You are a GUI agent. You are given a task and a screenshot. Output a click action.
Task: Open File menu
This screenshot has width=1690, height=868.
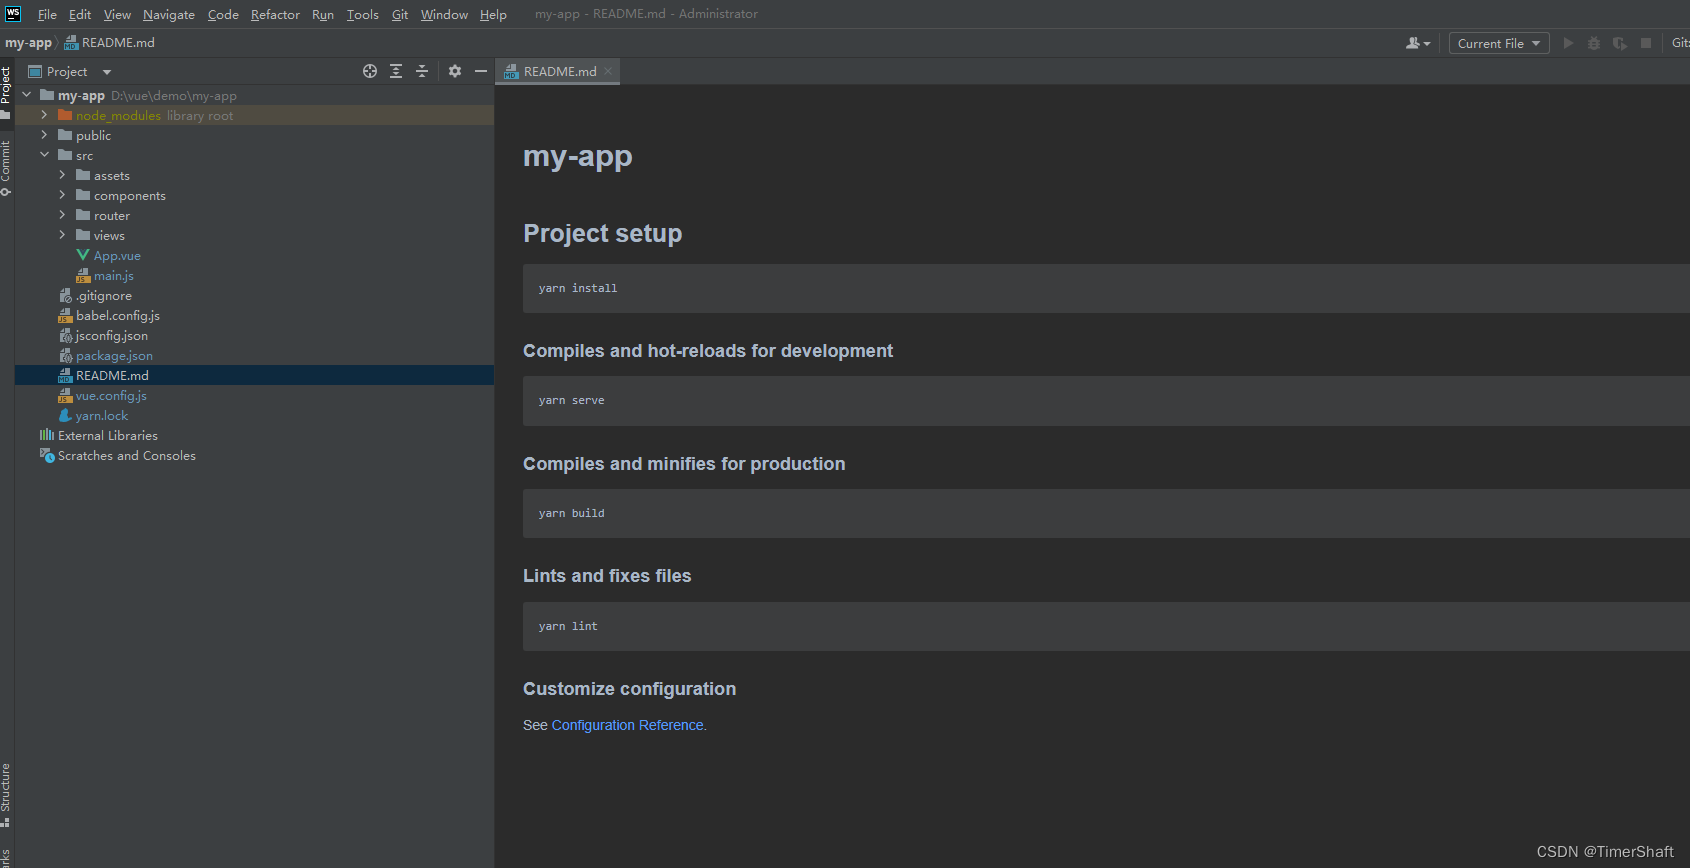tap(47, 14)
